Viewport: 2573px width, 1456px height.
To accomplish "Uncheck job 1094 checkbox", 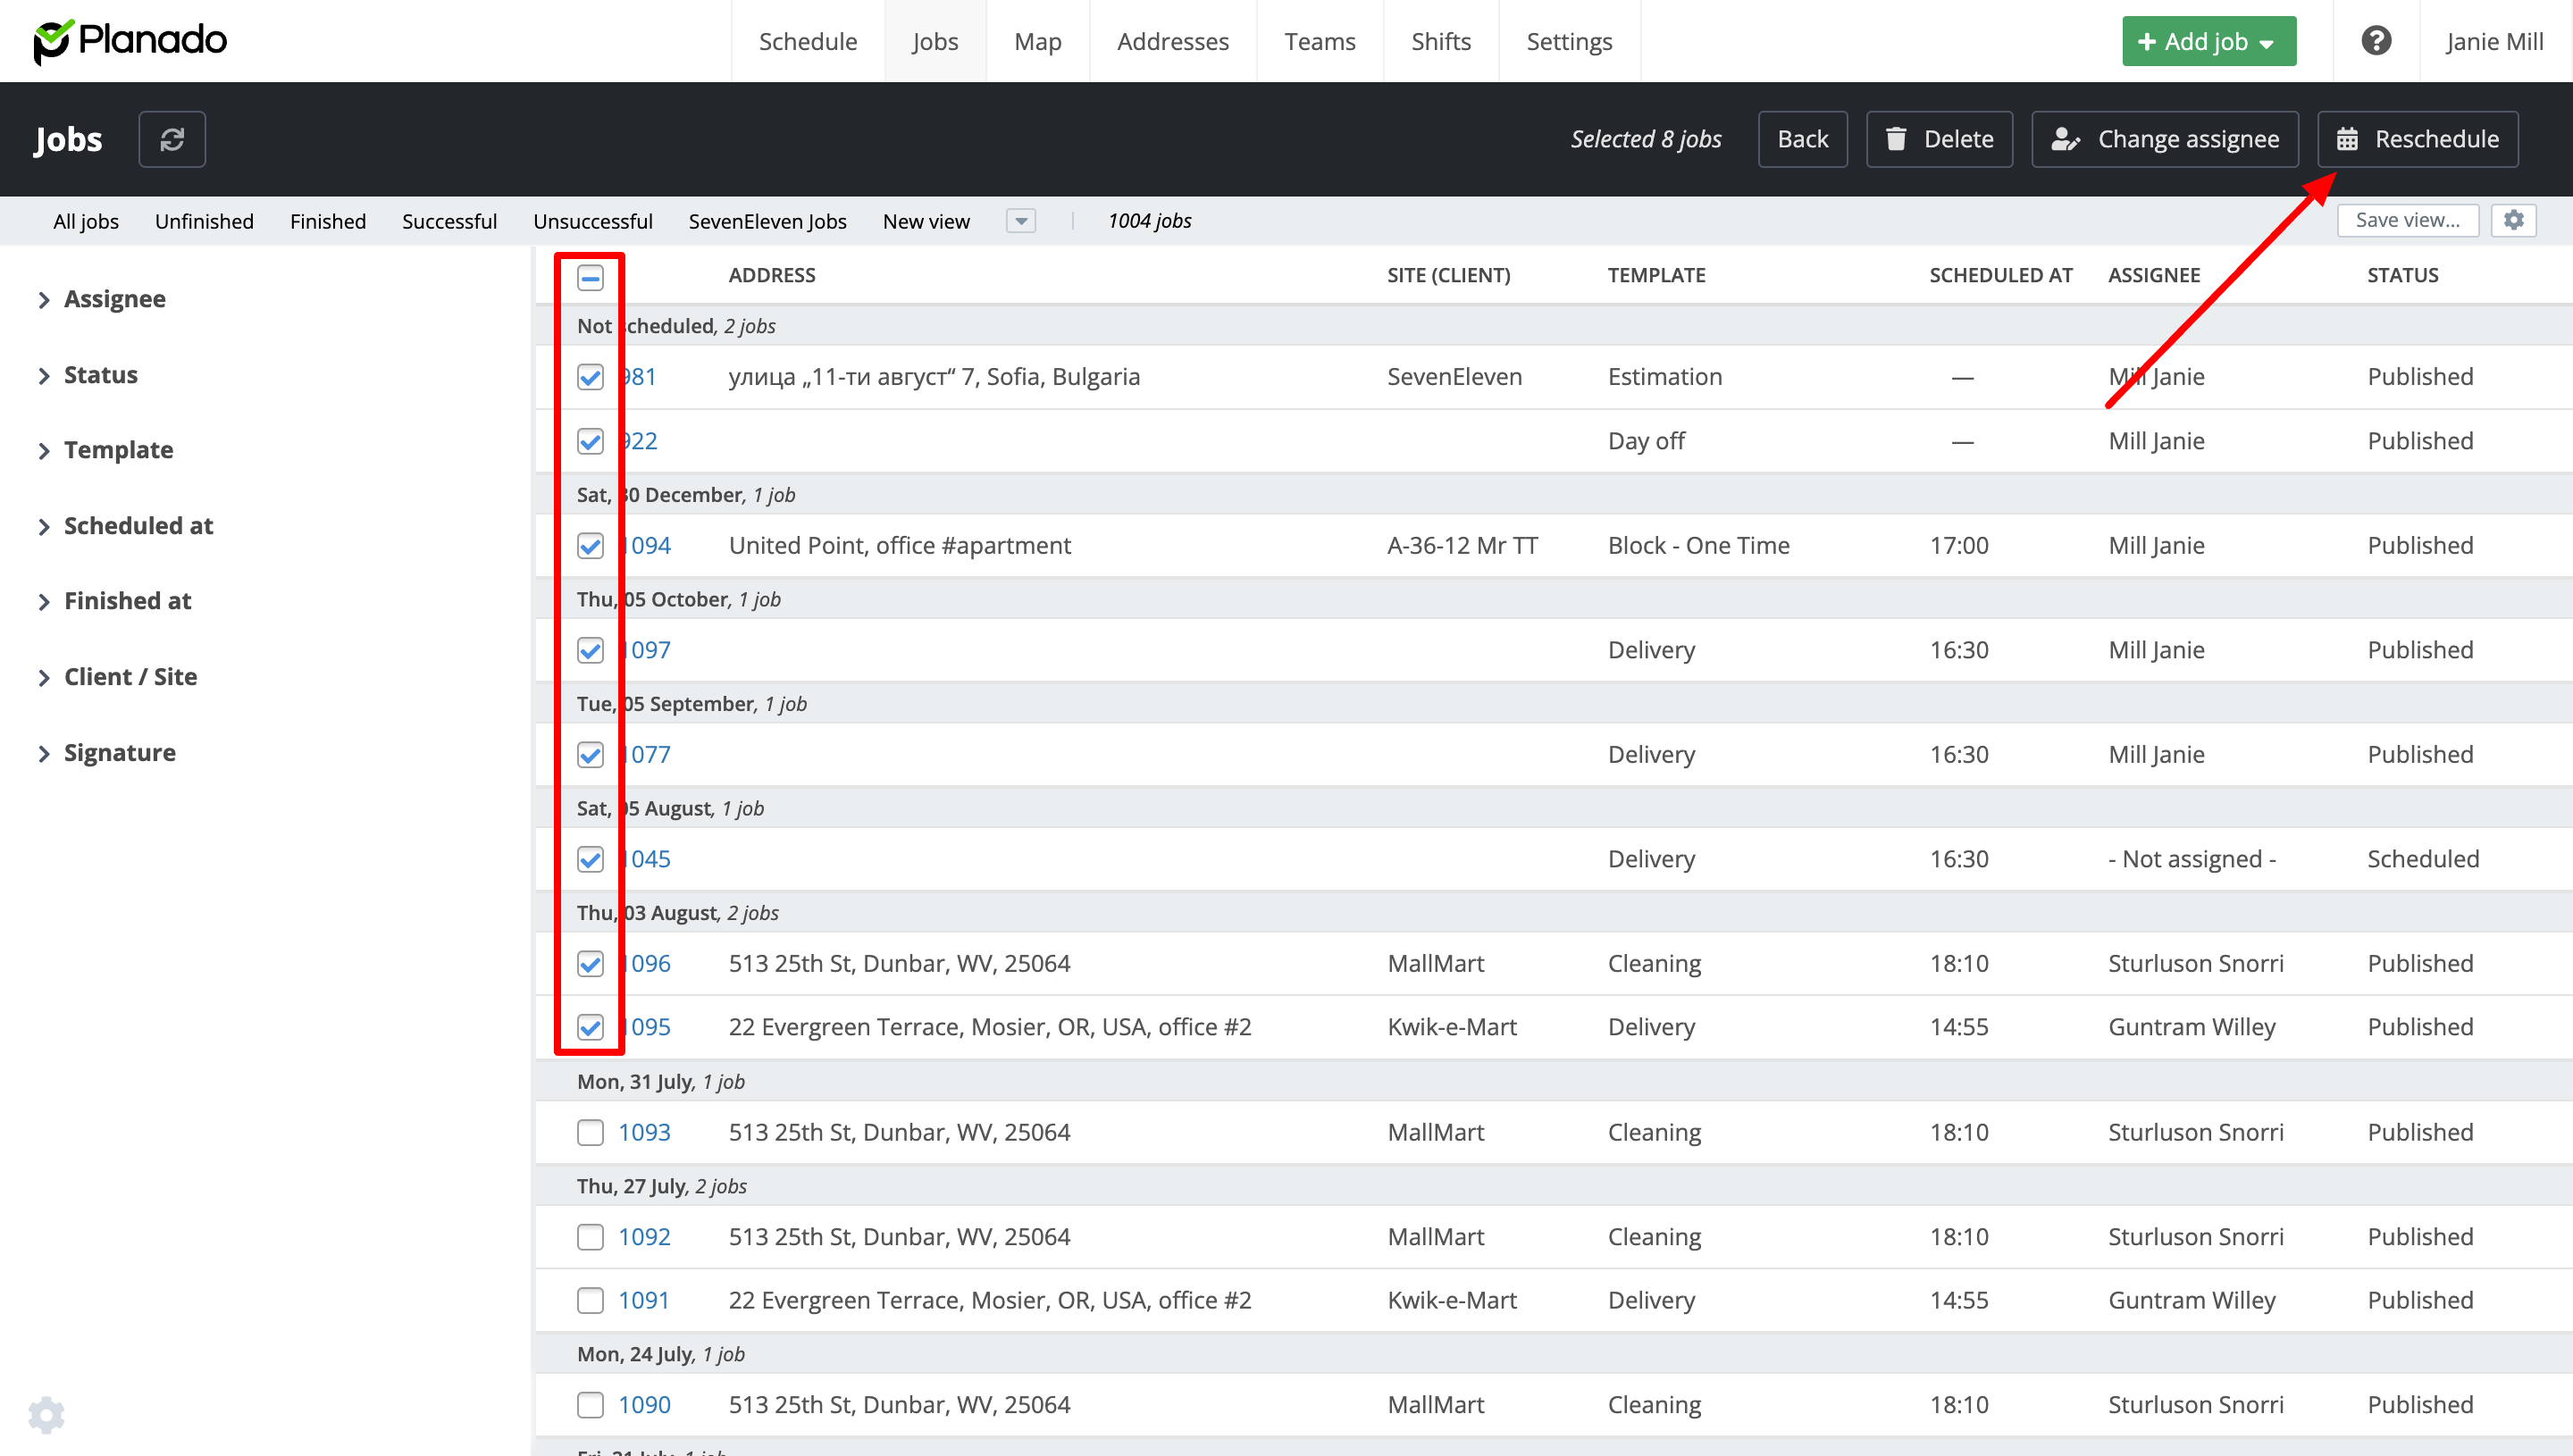I will pos(590,546).
